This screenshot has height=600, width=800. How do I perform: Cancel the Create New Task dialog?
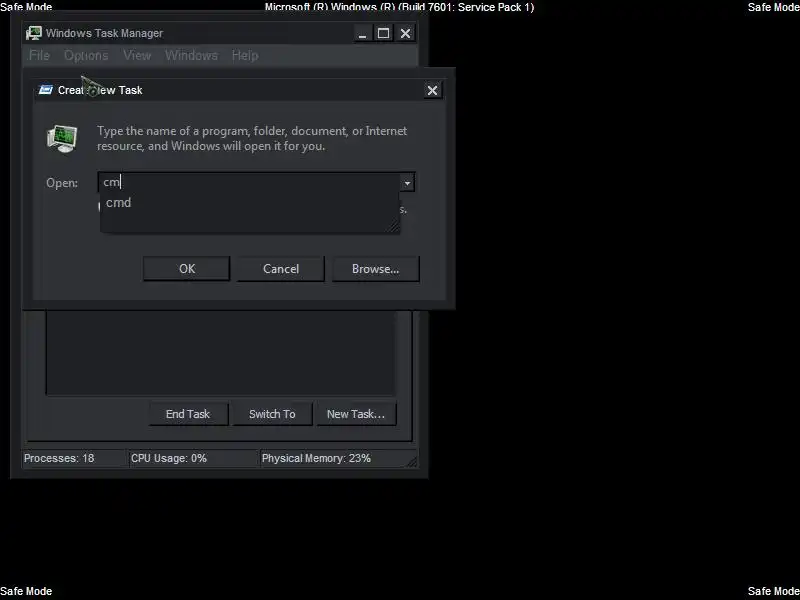(x=281, y=268)
